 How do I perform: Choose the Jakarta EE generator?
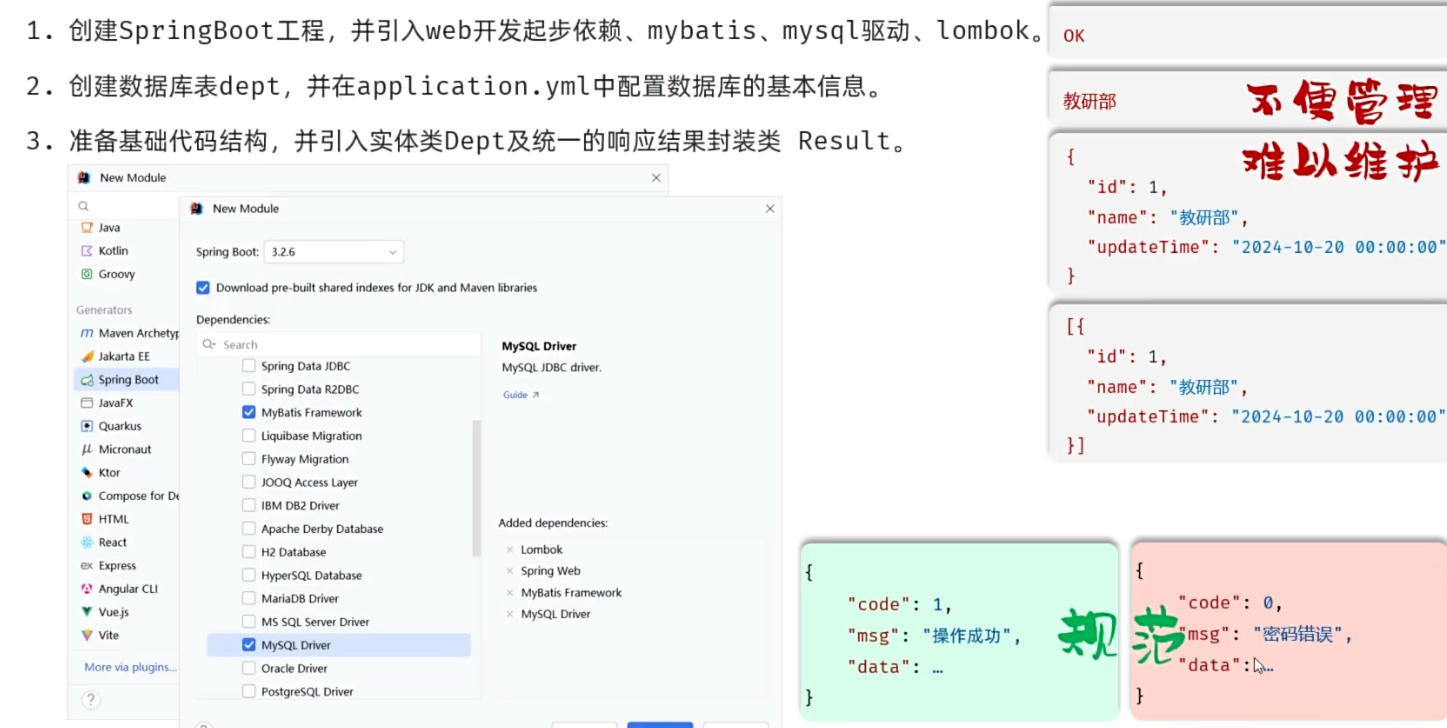114,356
